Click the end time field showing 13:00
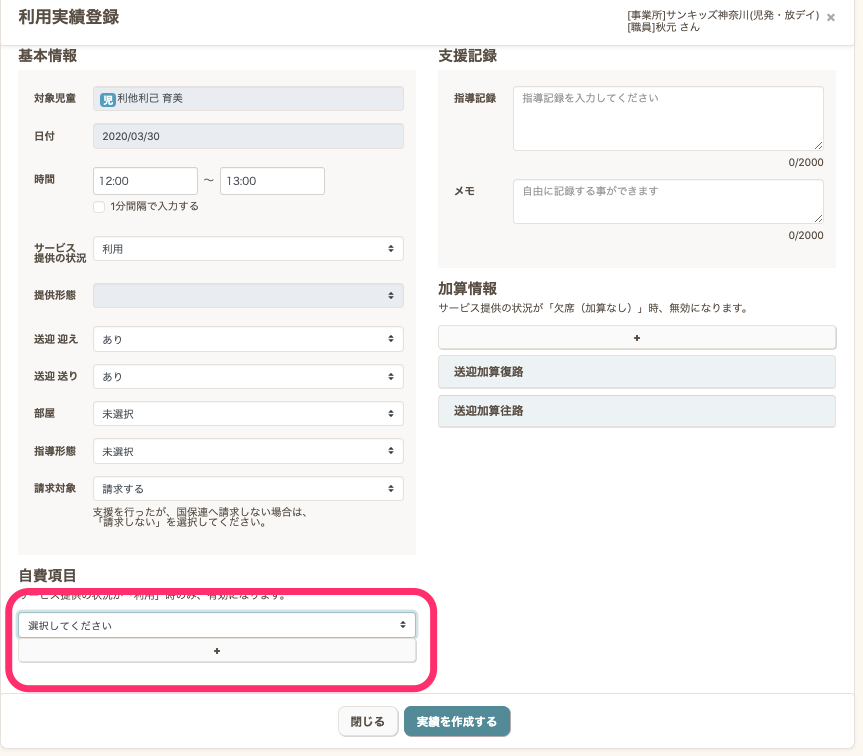Screen dimensions: 863x756 point(272,181)
